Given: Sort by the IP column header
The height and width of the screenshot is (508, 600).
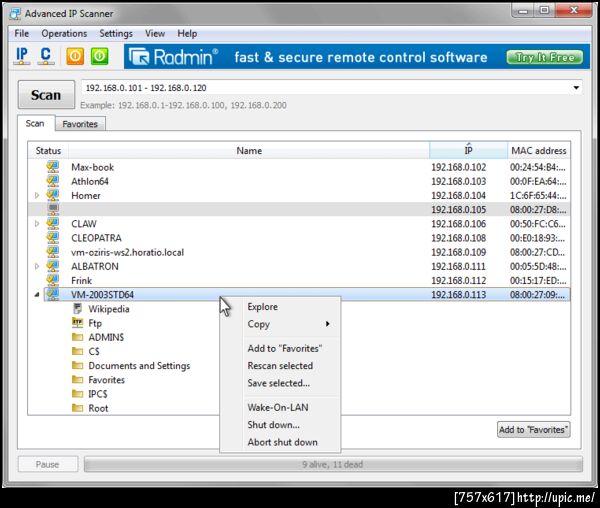Looking at the screenshot, I should tap(468, 151).
